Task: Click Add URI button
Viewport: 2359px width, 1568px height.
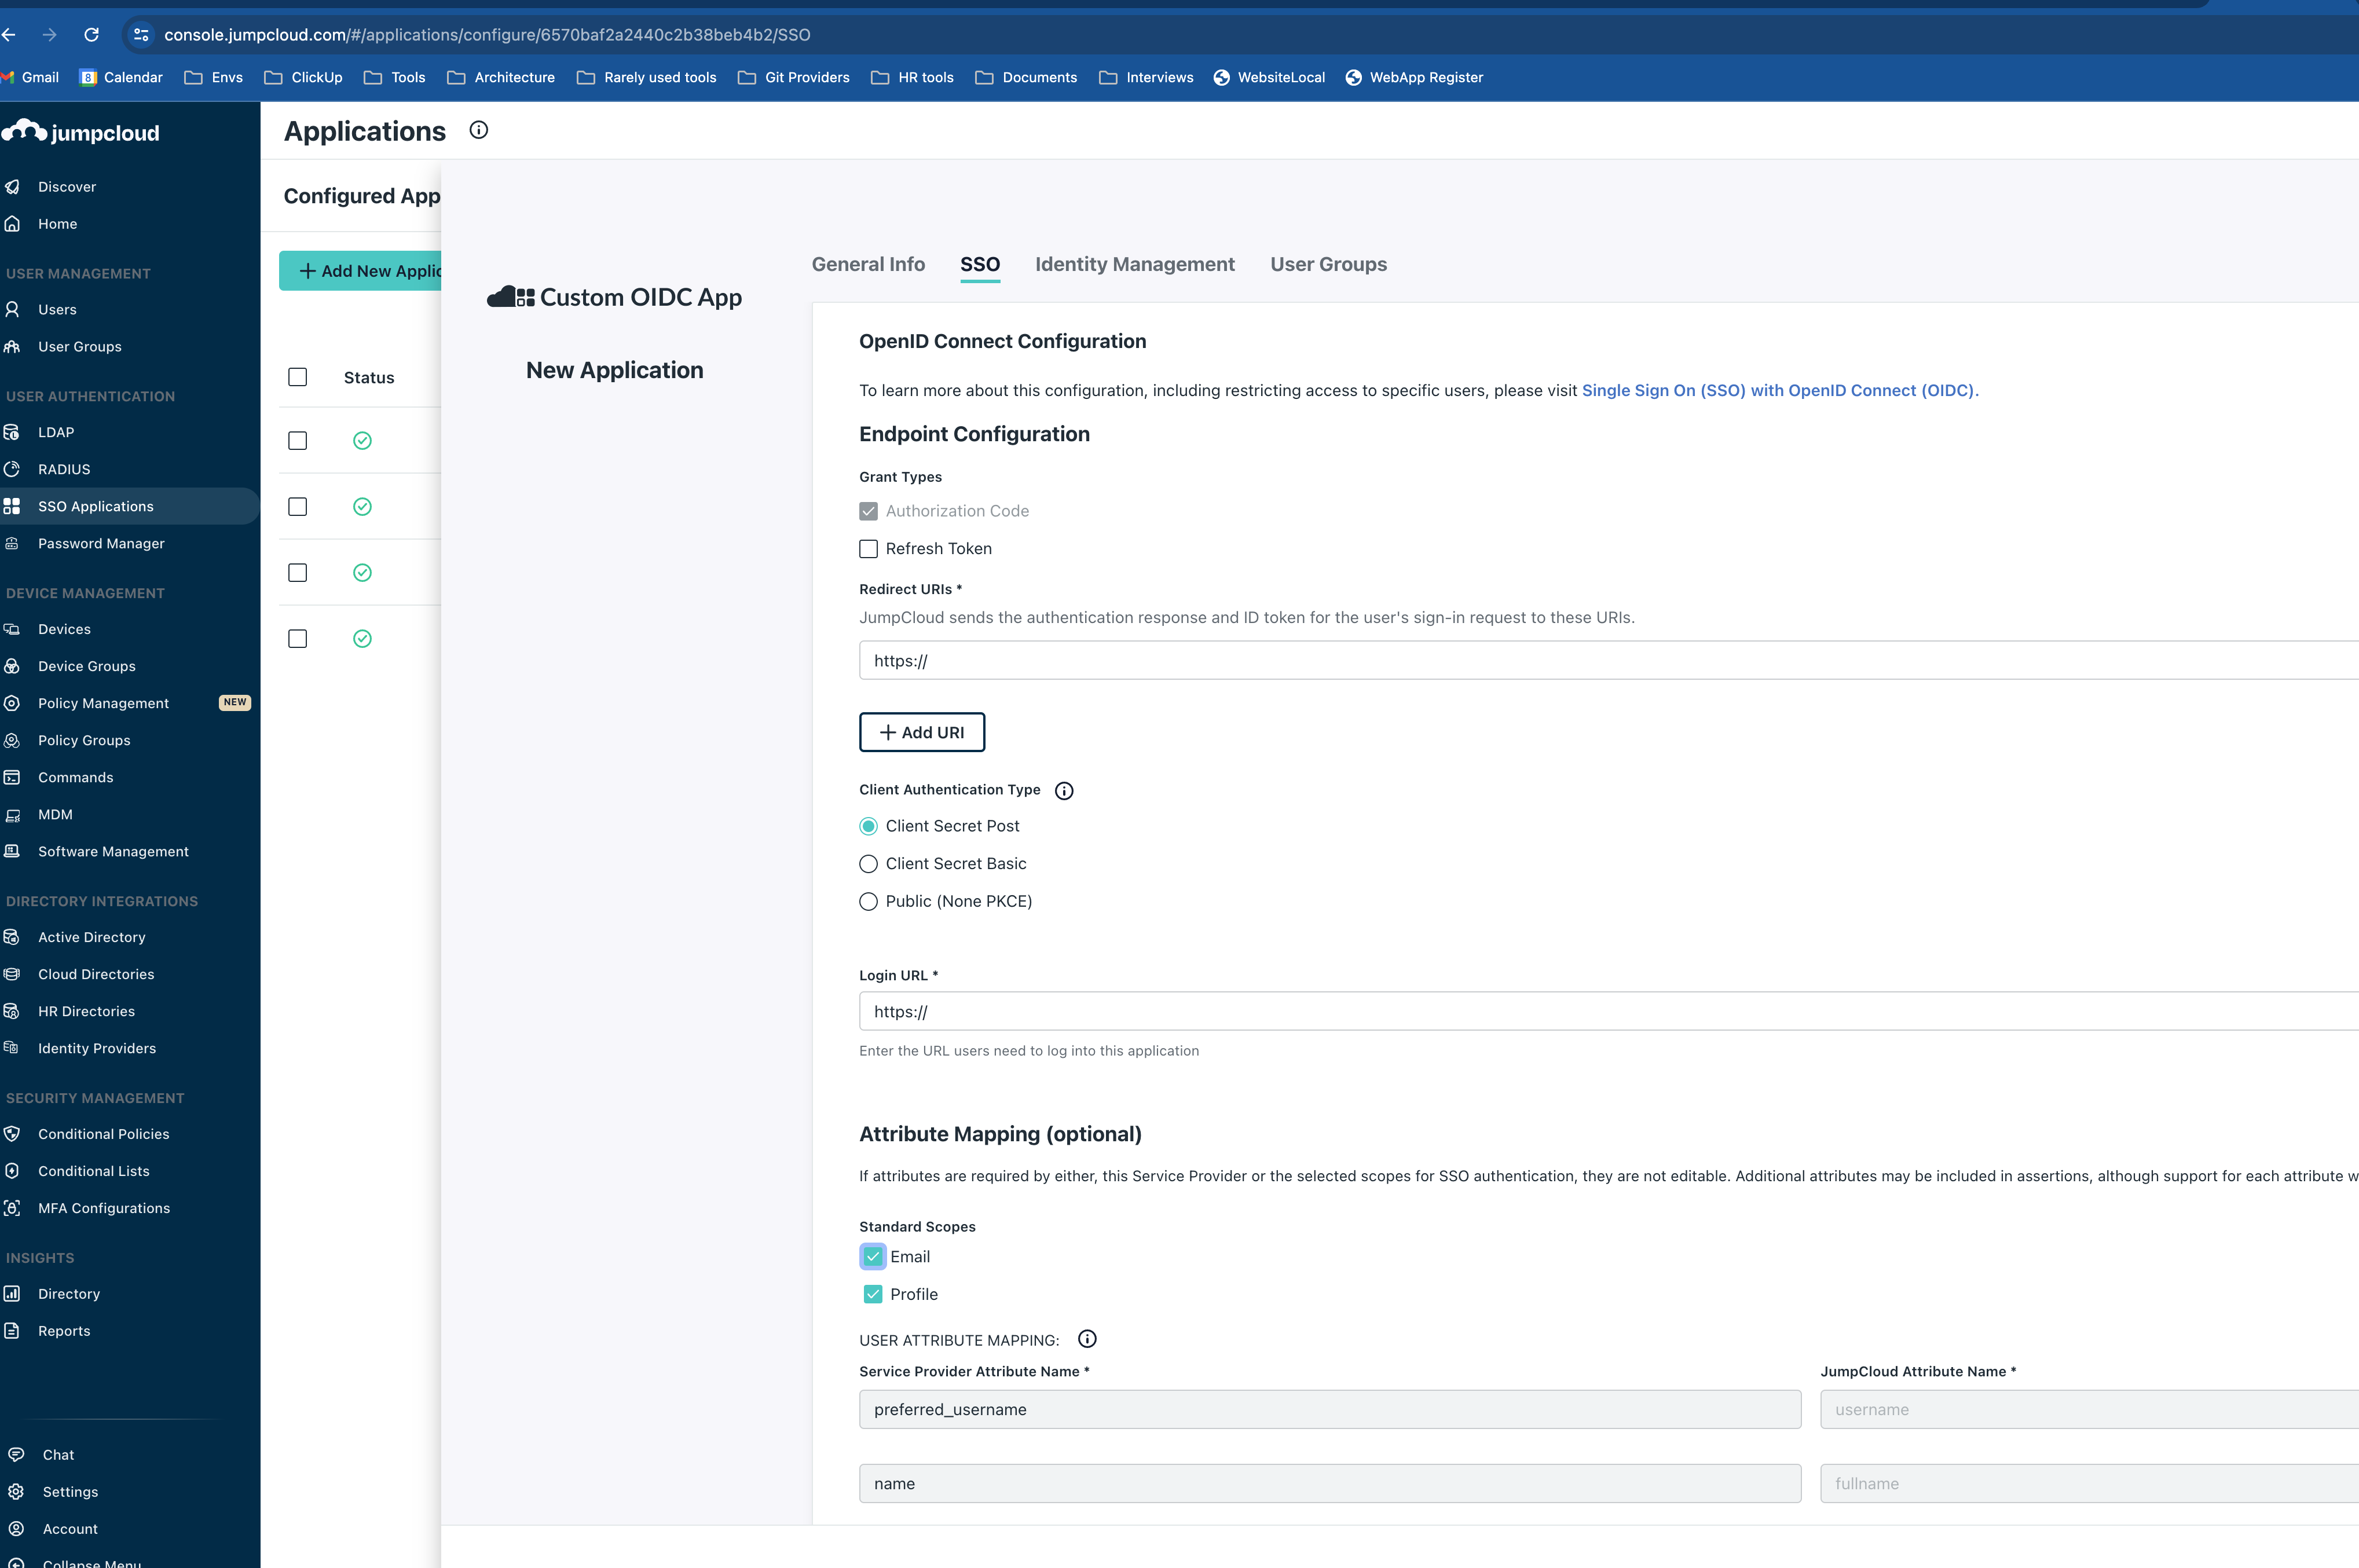Action: coord(922,731)
